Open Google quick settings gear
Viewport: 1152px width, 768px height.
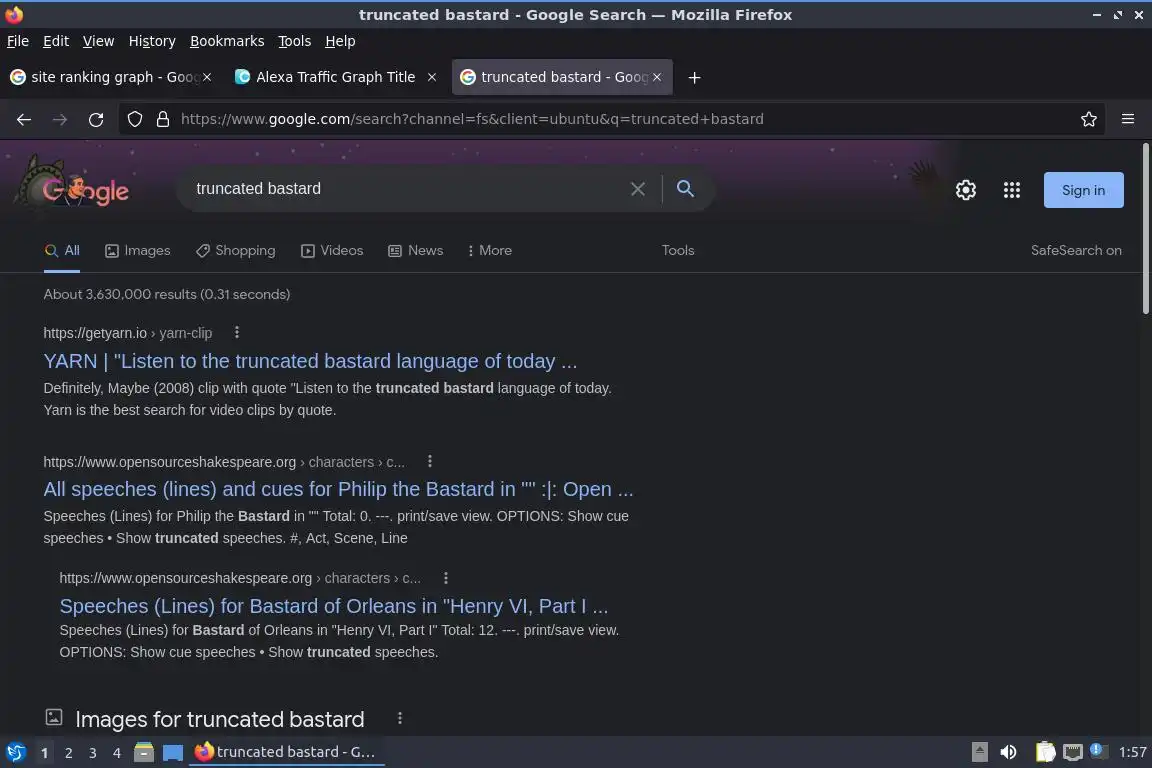[x=965, y=190]
